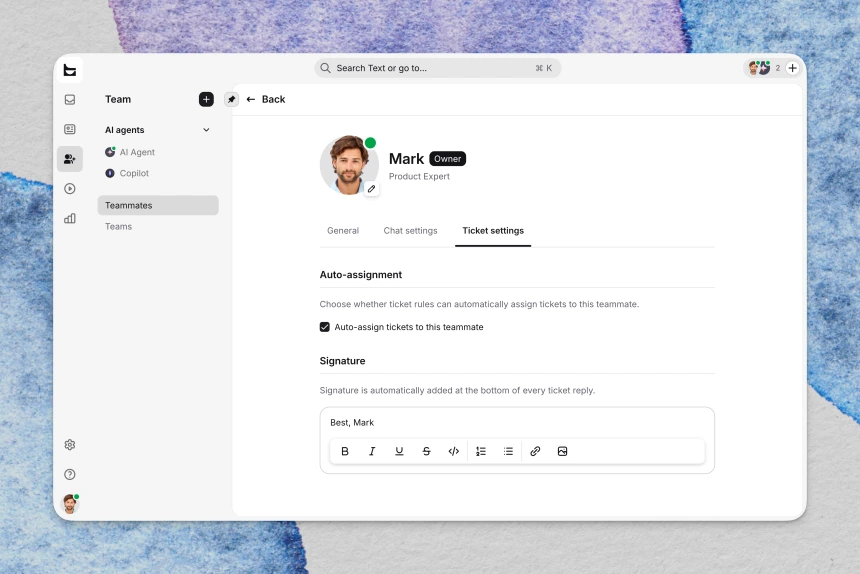Click the 'Signature' section heading
The image size is (860, 574).
tap(342, 361)
